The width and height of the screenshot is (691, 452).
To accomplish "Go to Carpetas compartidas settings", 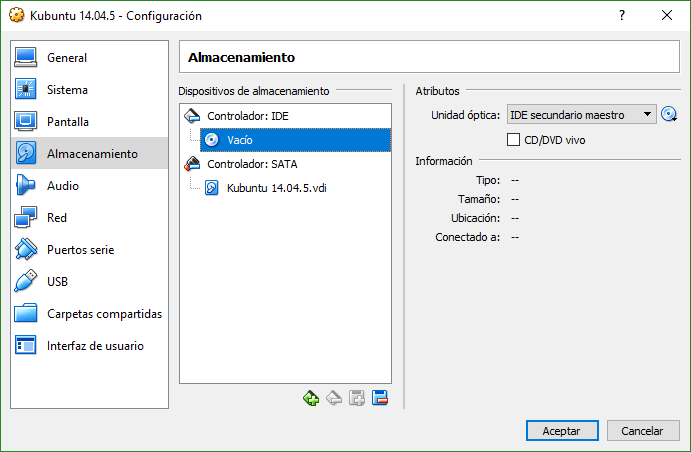I will [104, 314].
